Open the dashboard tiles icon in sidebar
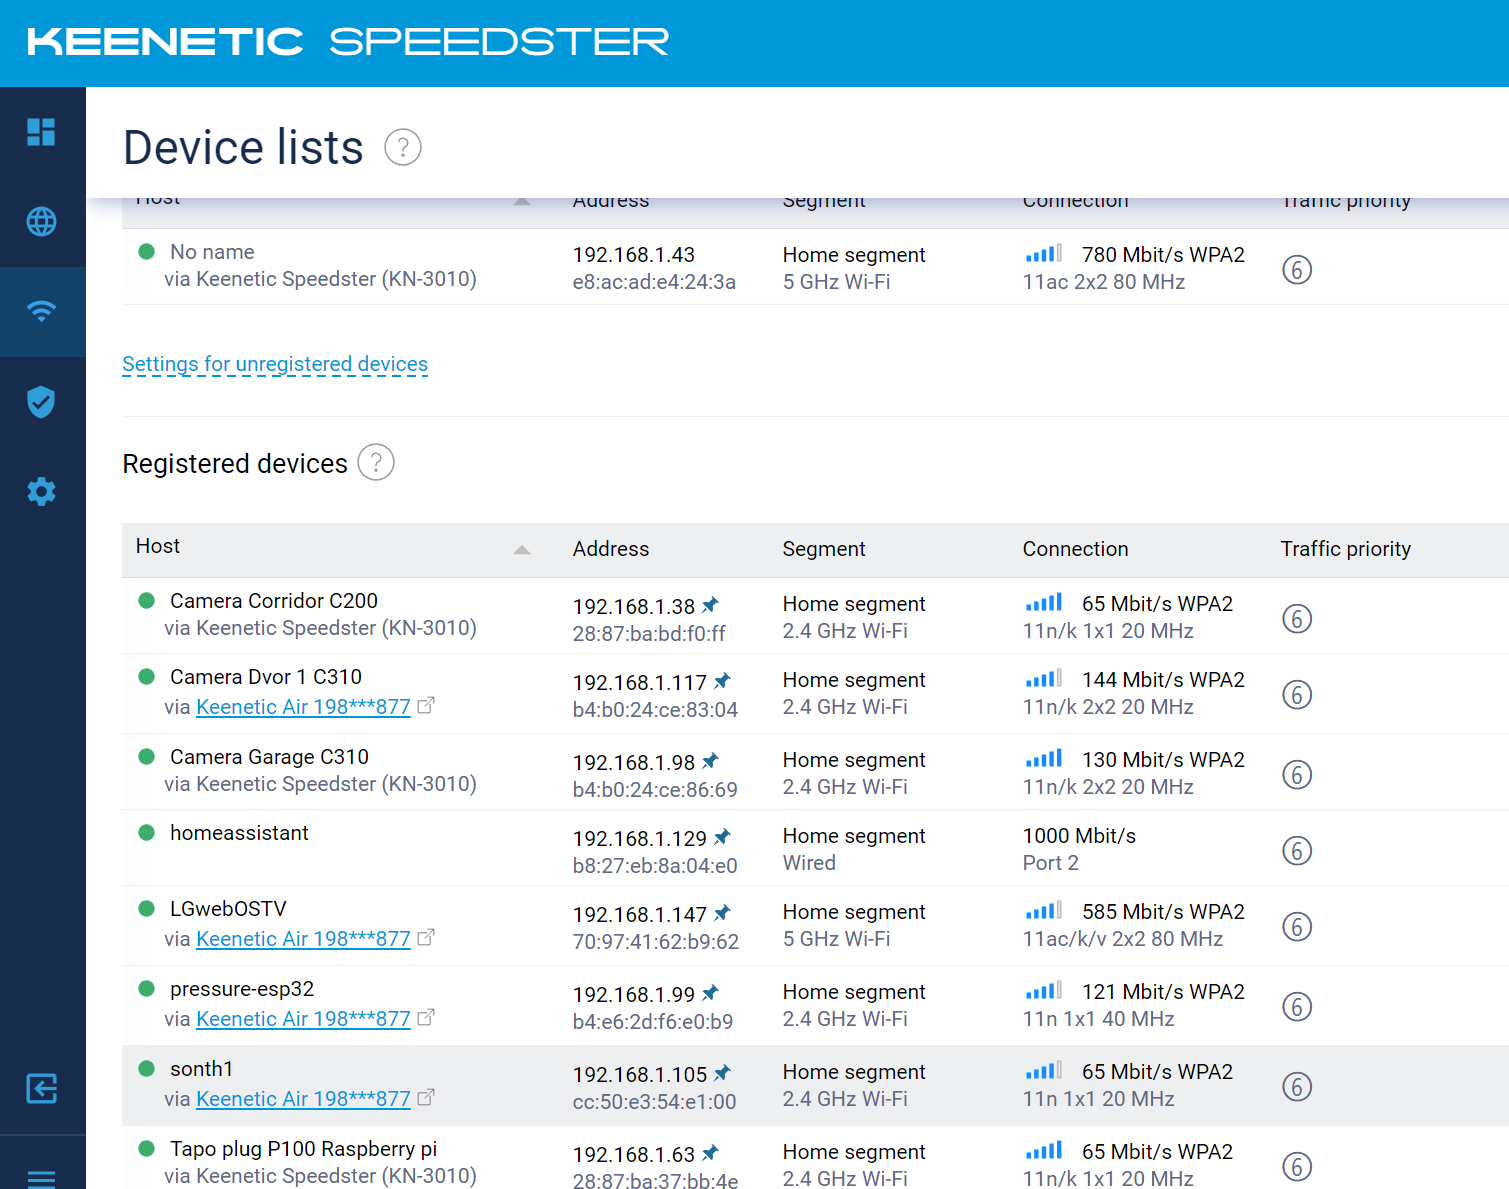Image resolution: width=1509 pixels, height=1189 pixels. coord(41,132)
